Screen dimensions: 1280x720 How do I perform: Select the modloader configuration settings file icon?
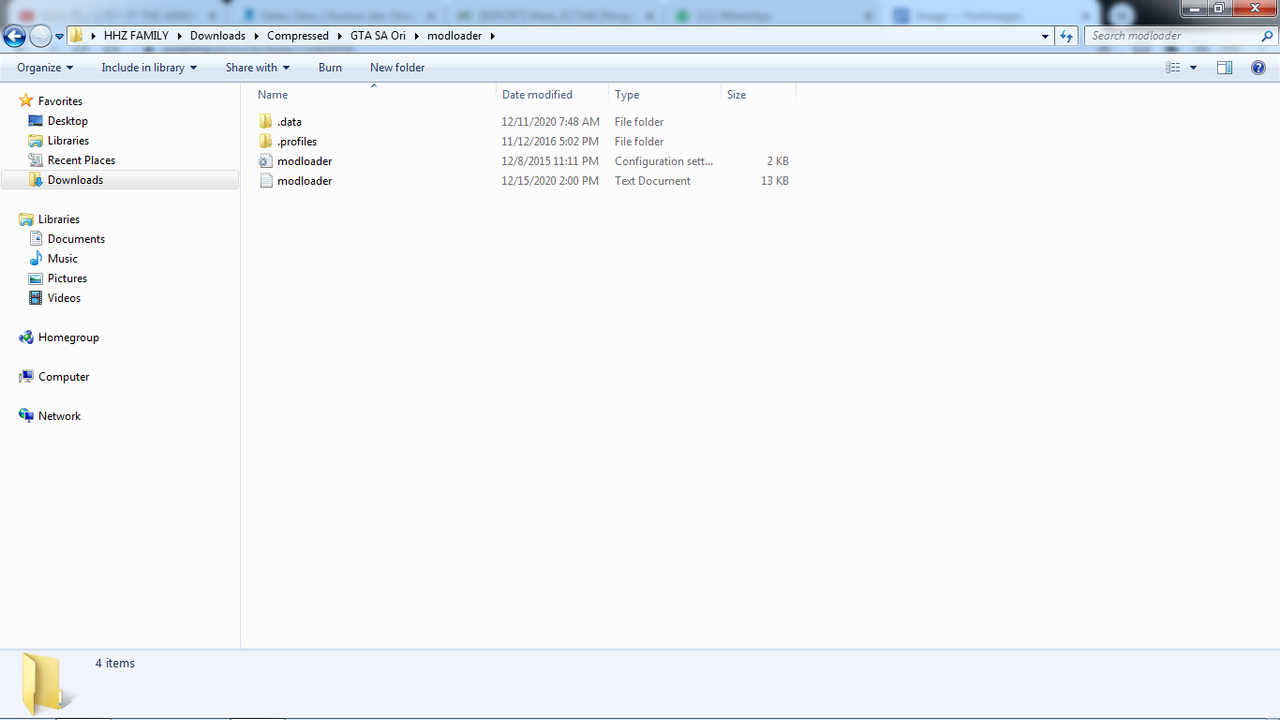(x=265, y=161)
